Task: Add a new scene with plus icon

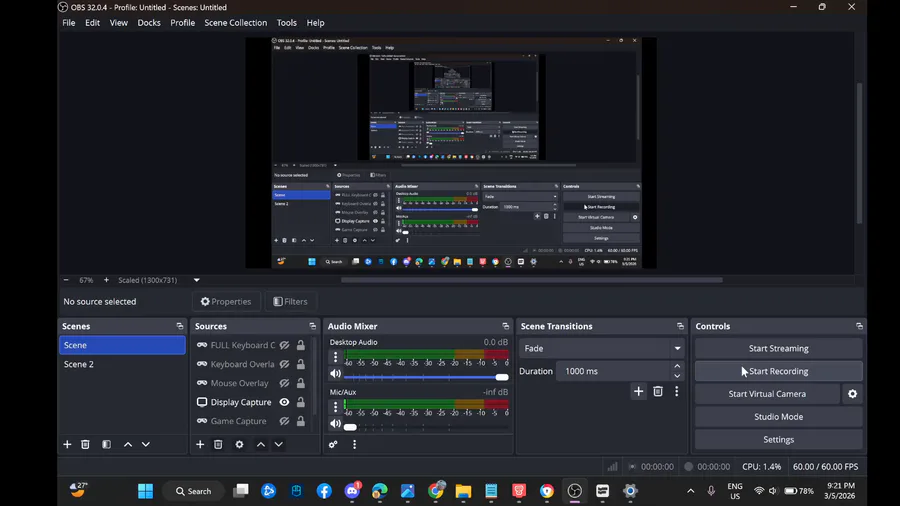Action: pos(67,444)
